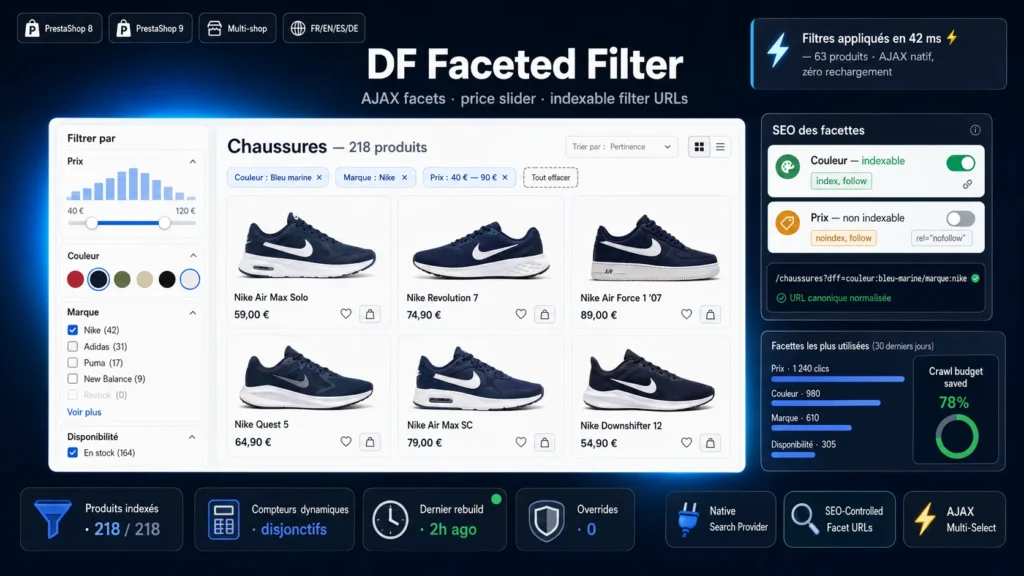Select the red color swatch
The image size is (1024, 576).
tap(76, 280)
